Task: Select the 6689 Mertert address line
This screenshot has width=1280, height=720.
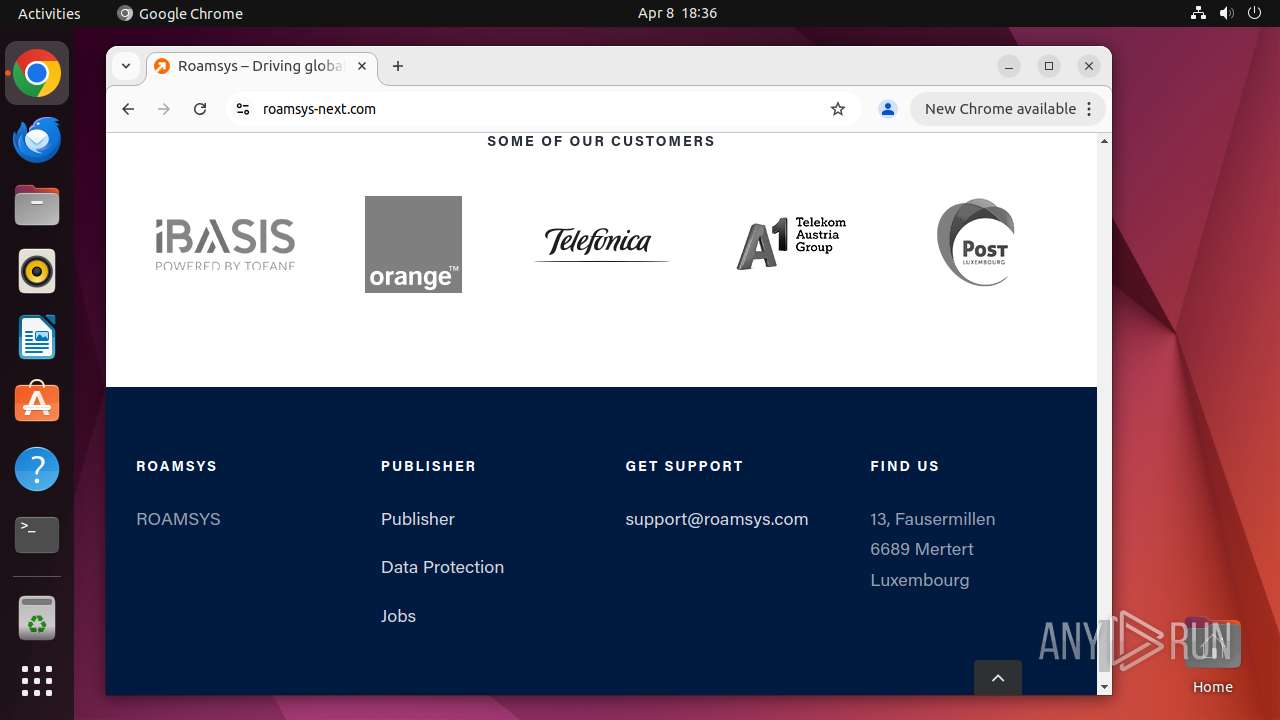Action: click(922, 549)
